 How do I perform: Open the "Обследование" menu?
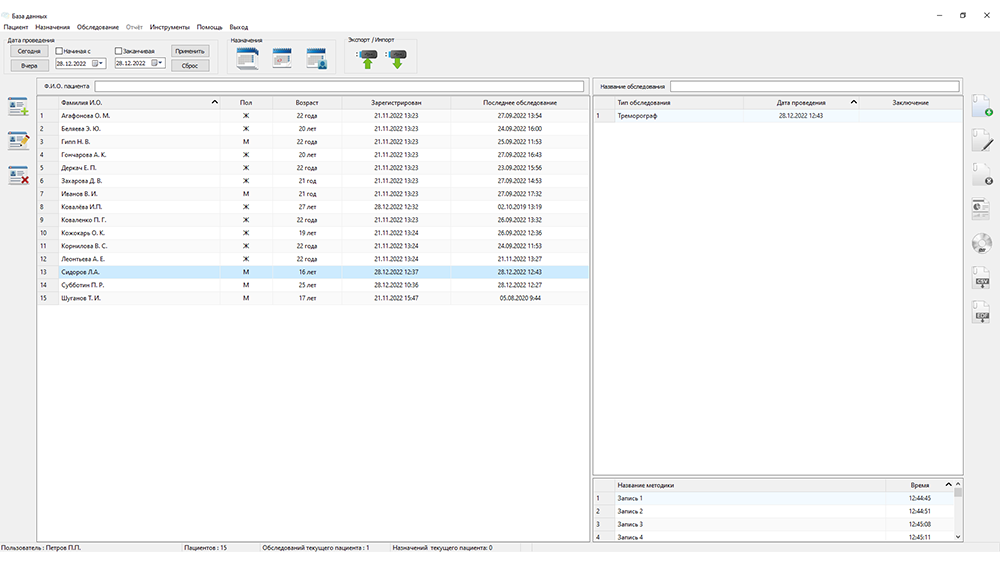(x=97, y=27)
